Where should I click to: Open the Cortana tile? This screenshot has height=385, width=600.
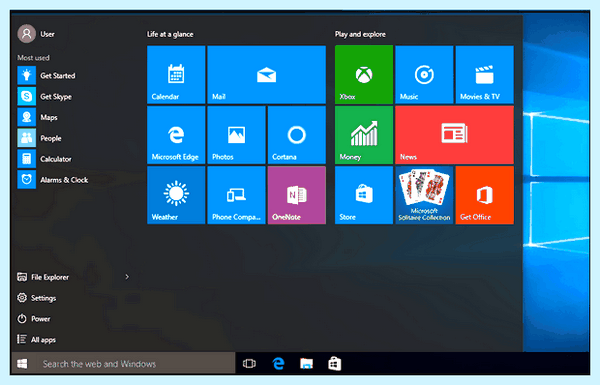[x=297, y=135]
